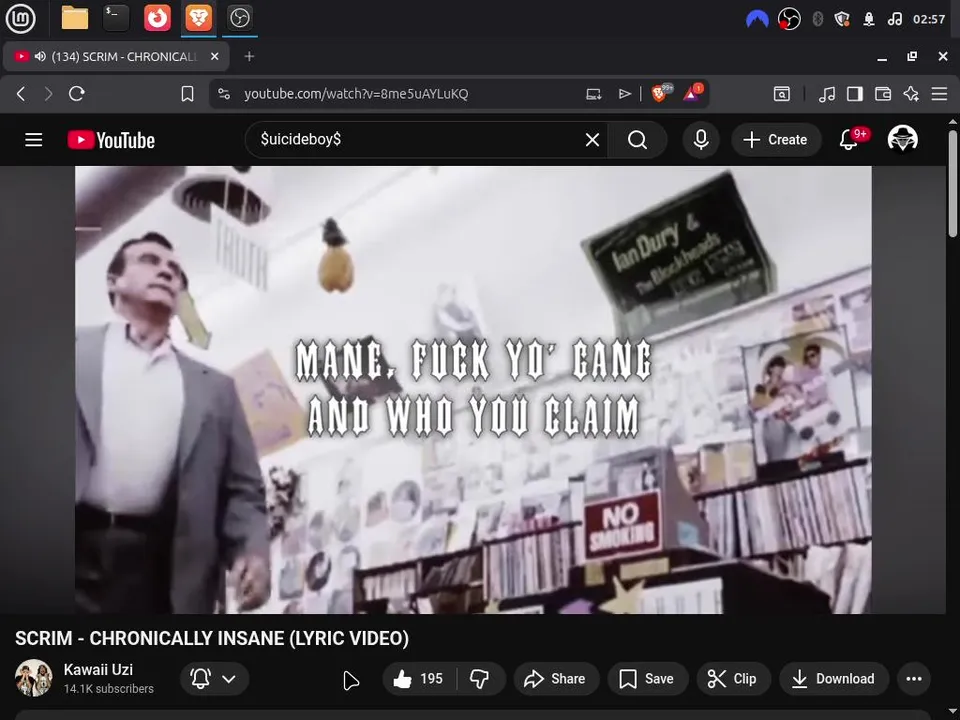Click the YouTube search magnifier button
Screen dimensions: 960x720
point(637,140)
